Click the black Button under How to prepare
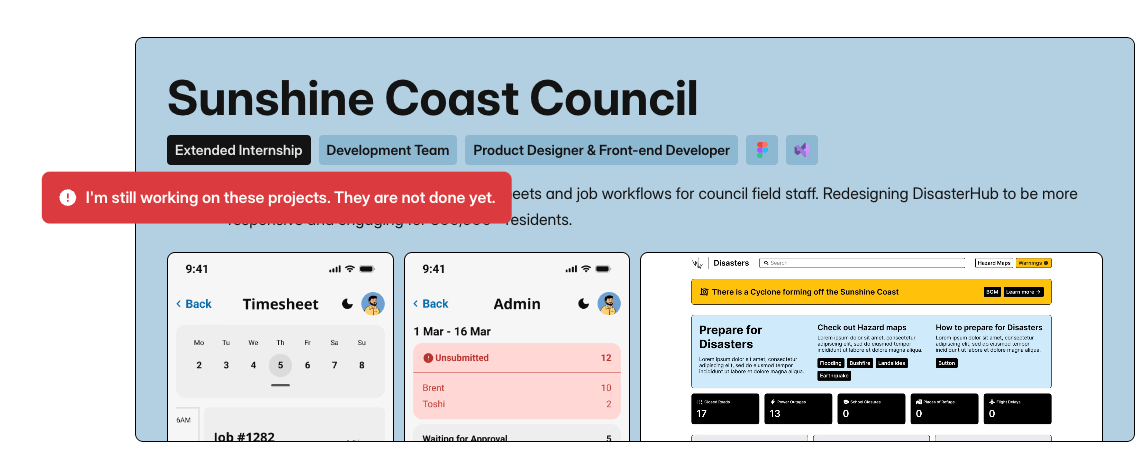1145x449 pixels. (x=946, y=363)
